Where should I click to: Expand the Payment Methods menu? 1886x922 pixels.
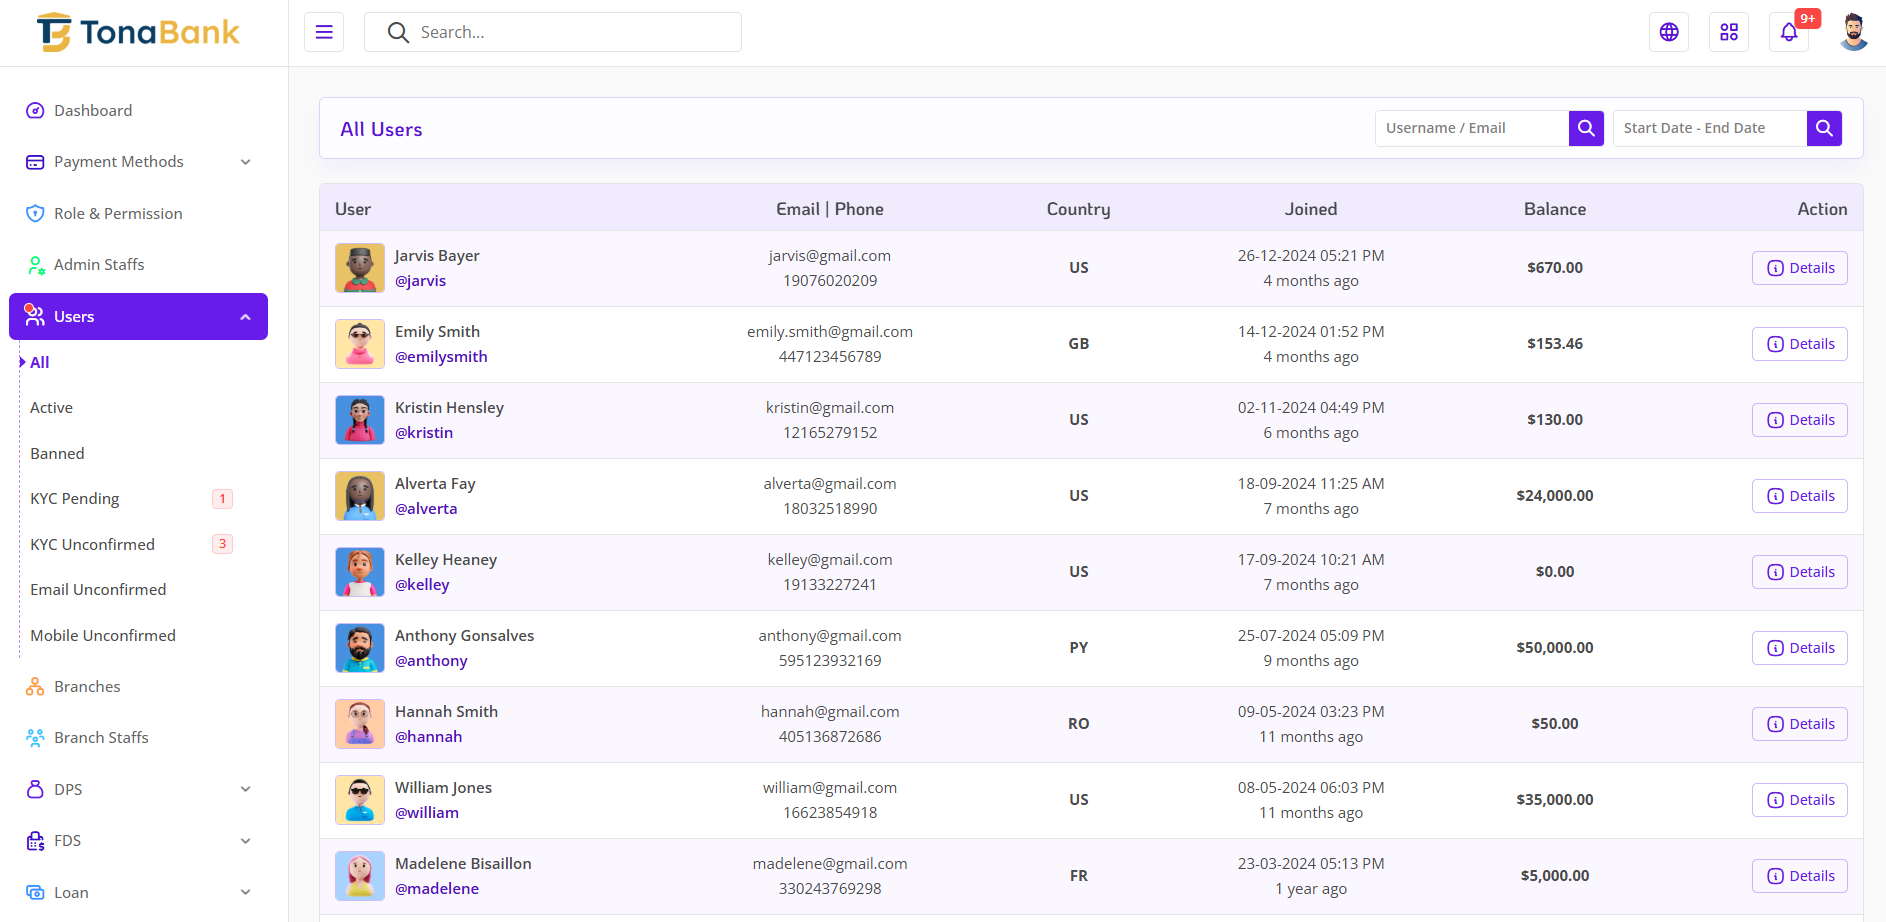(x=138, y=162)
